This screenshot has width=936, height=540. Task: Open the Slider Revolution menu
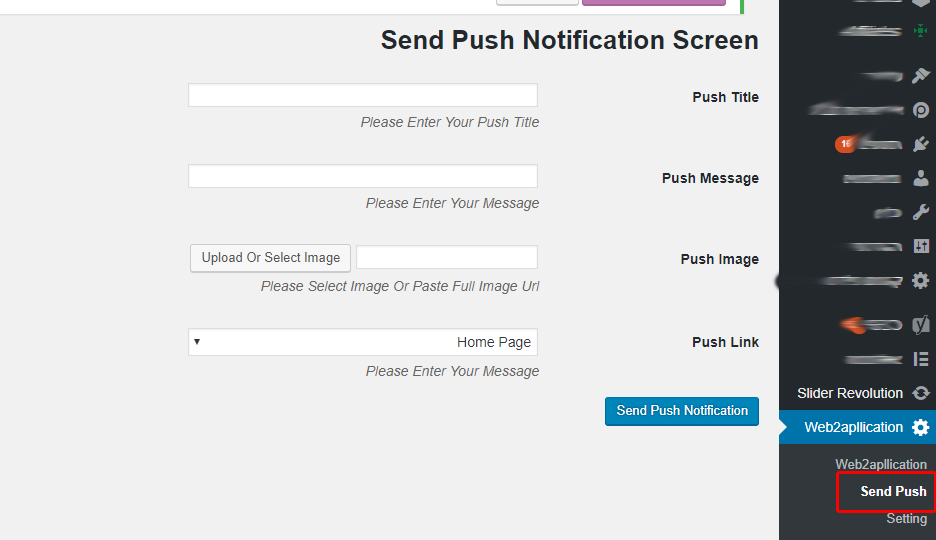(850, 393)
